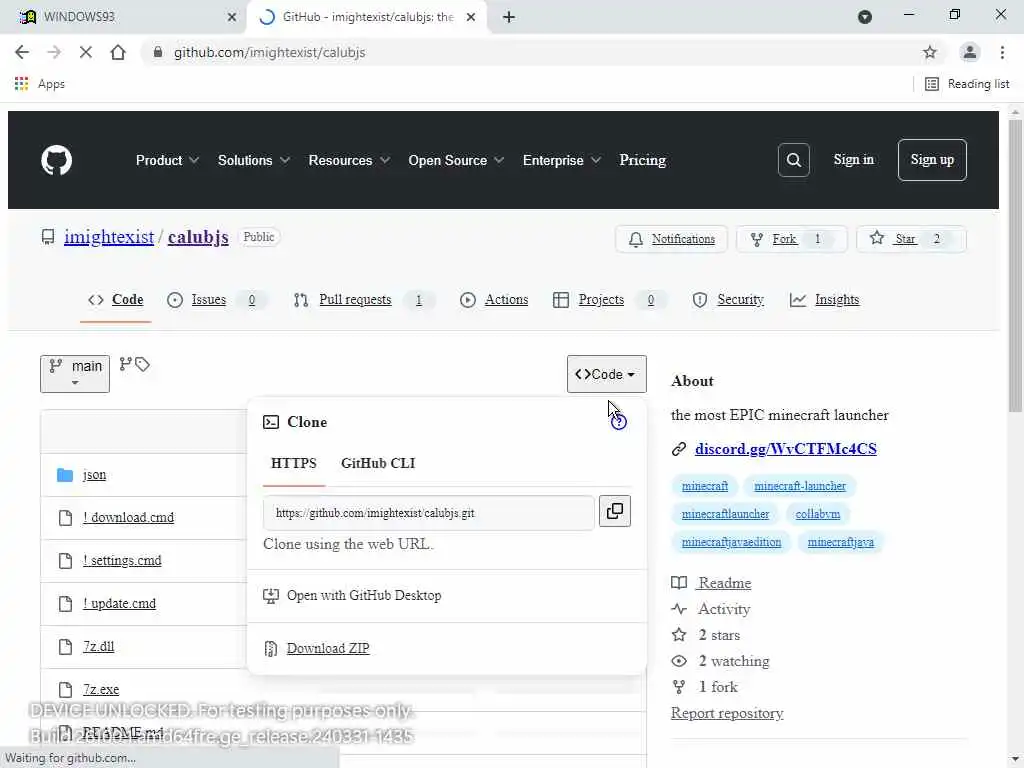Click the help question mark icon in Clone panel

coord(618,423)
